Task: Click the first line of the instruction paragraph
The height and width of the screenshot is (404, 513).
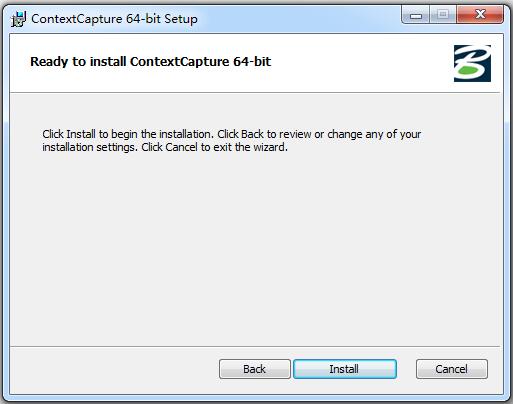Action: (x=232, y=134)
